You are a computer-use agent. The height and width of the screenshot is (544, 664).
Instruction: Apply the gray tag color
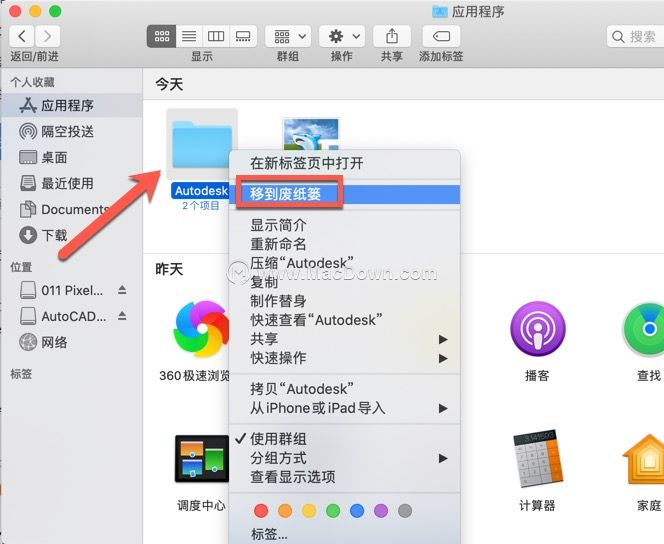tap(405, 511)
